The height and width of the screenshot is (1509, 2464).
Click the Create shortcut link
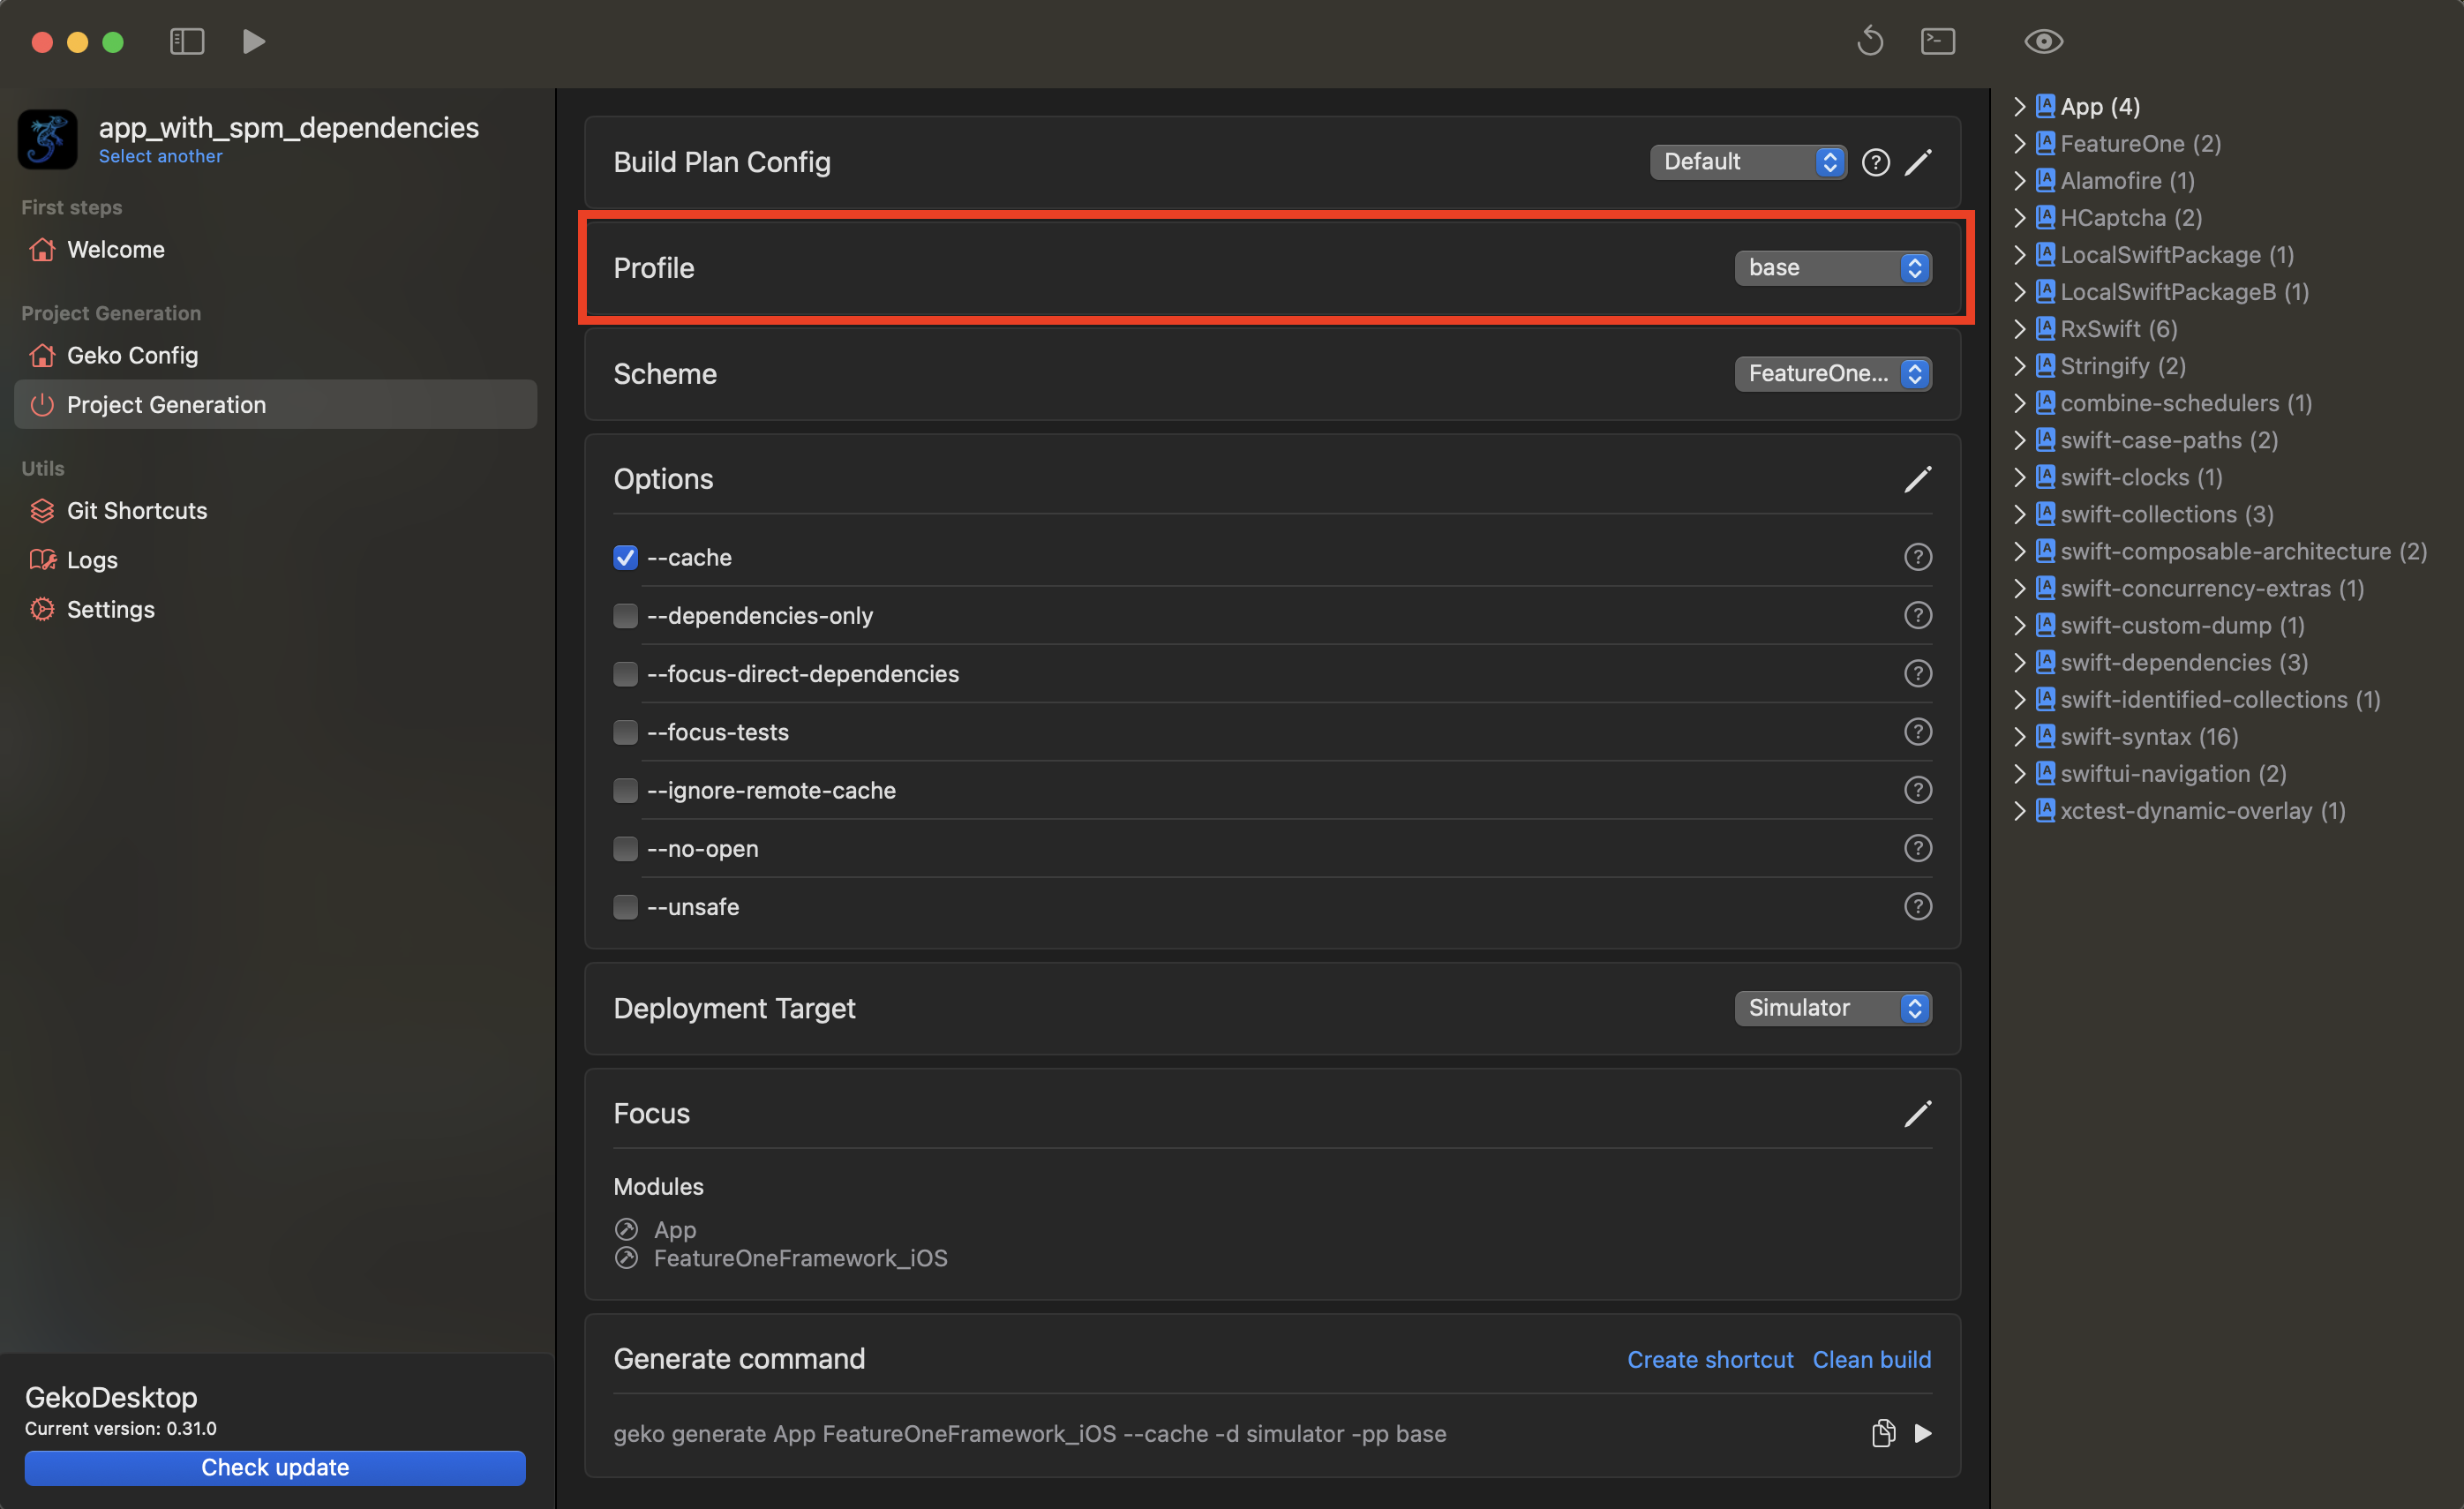[x=1709, y=1359]
